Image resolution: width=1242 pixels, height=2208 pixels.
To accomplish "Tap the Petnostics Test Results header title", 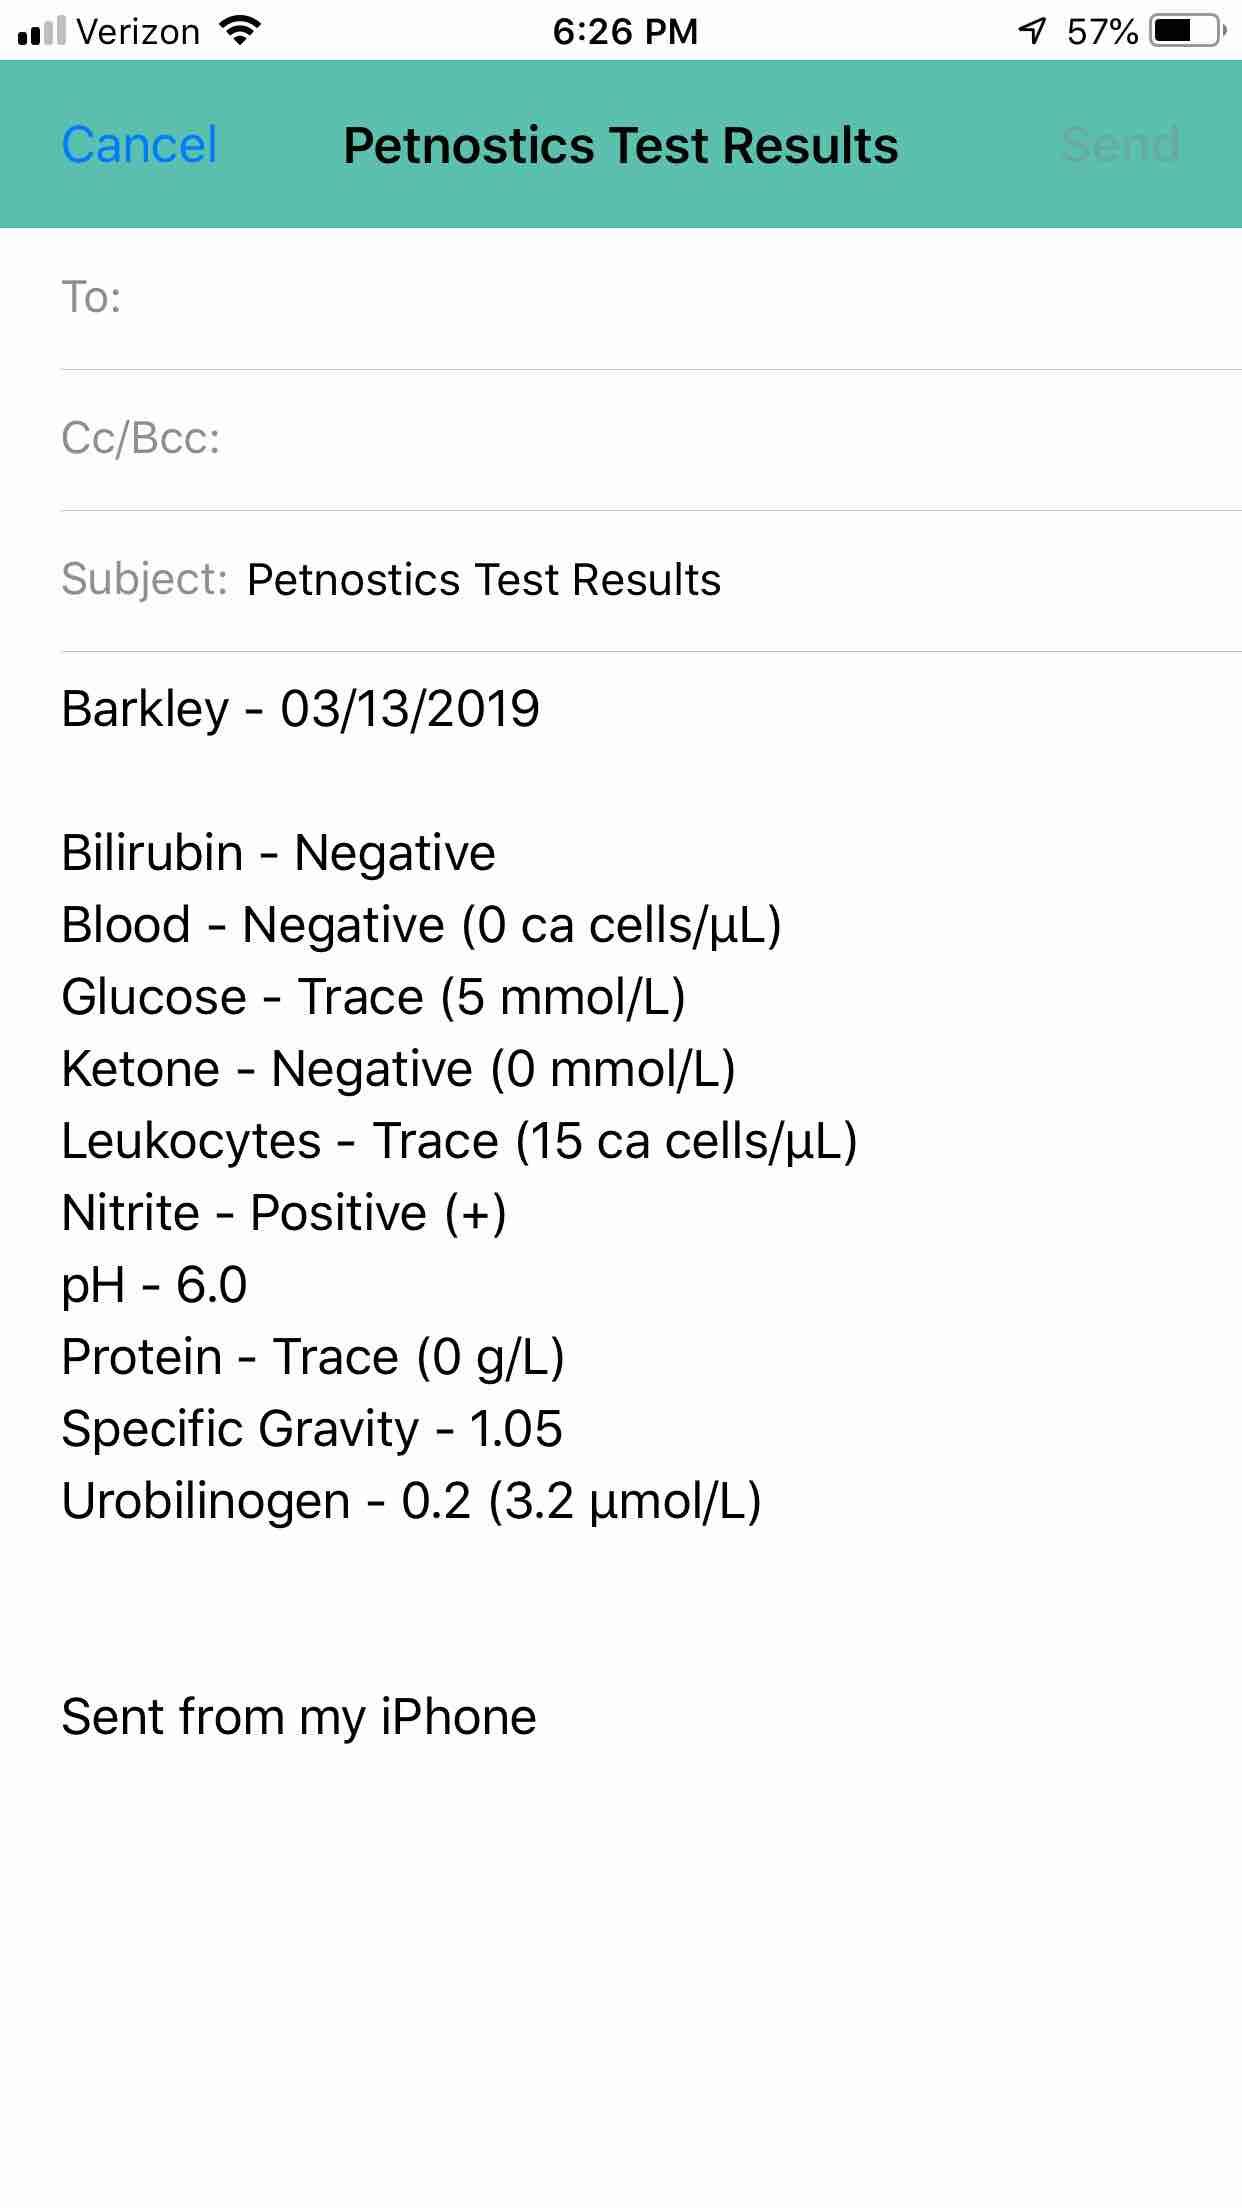I will click(x=620, y=145).
